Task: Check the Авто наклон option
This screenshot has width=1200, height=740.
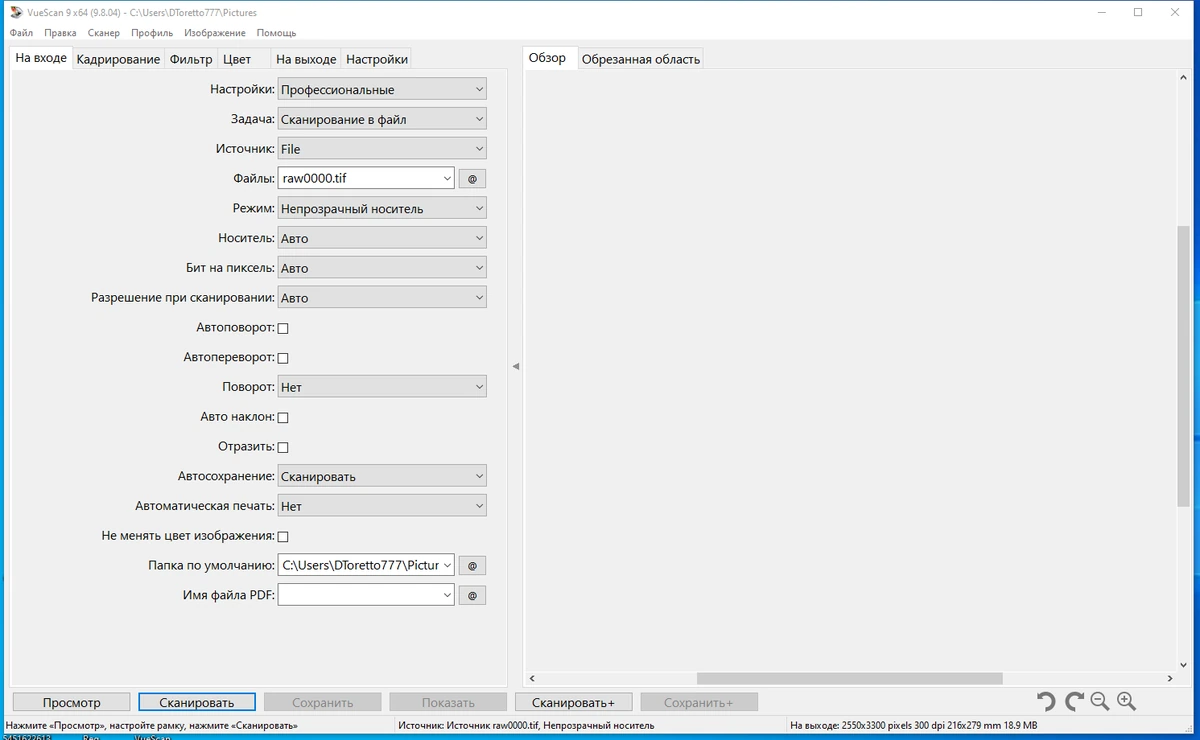Action: [x=283, y=418]
